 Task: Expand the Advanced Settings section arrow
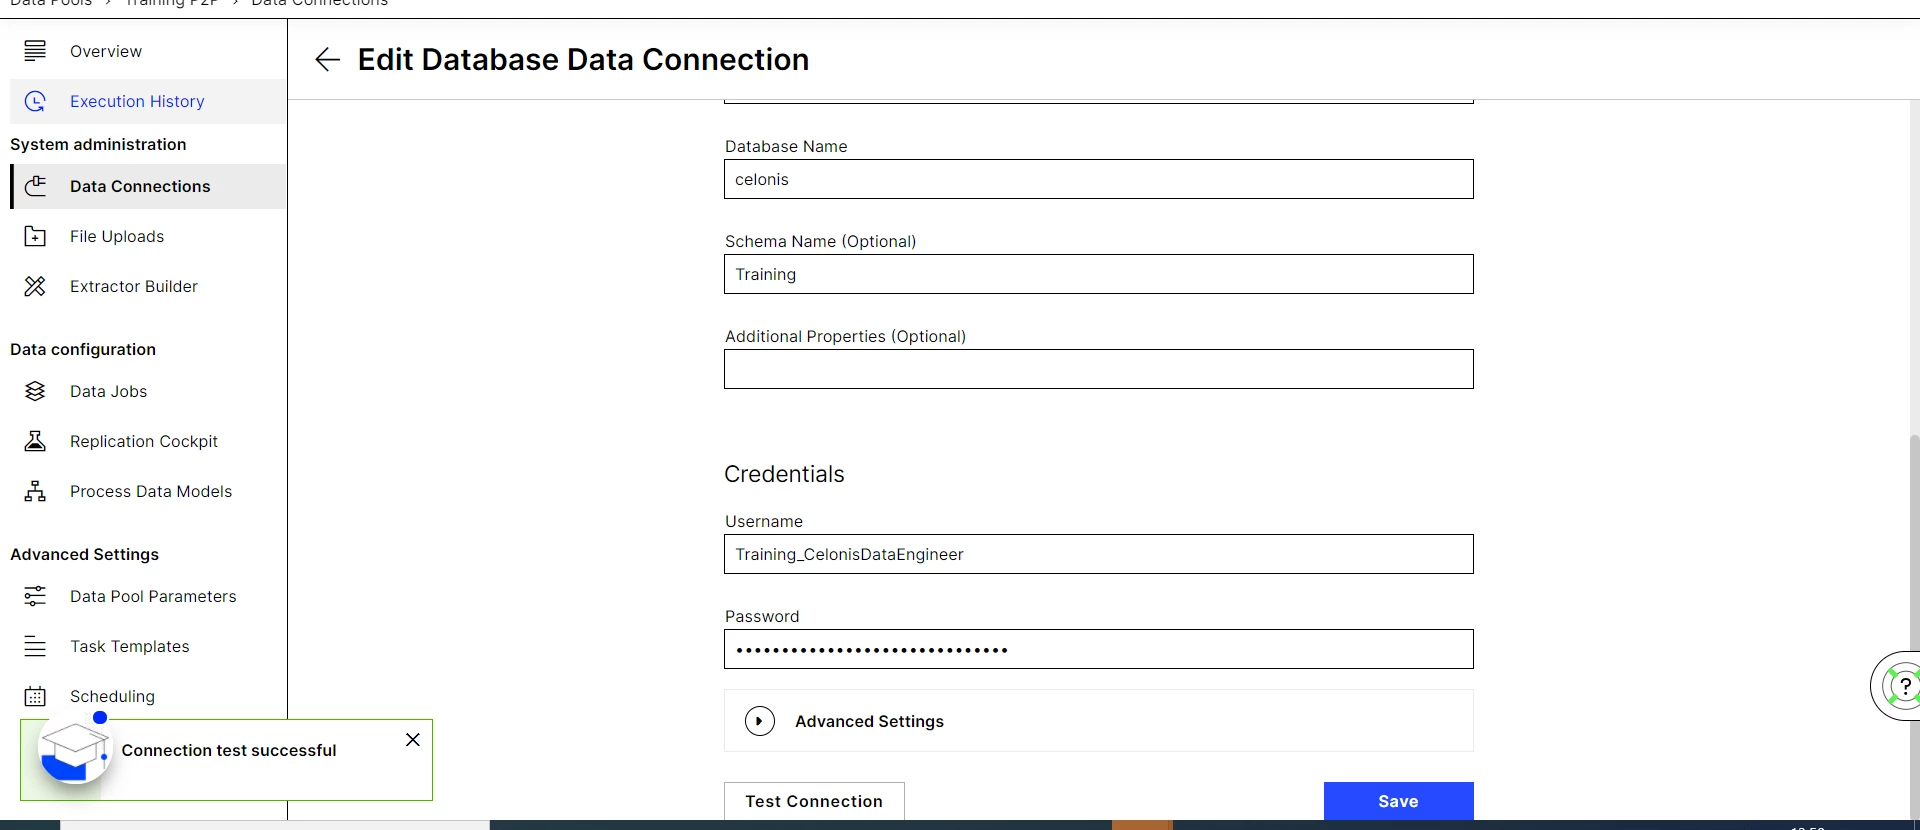(x=760, y=721)
